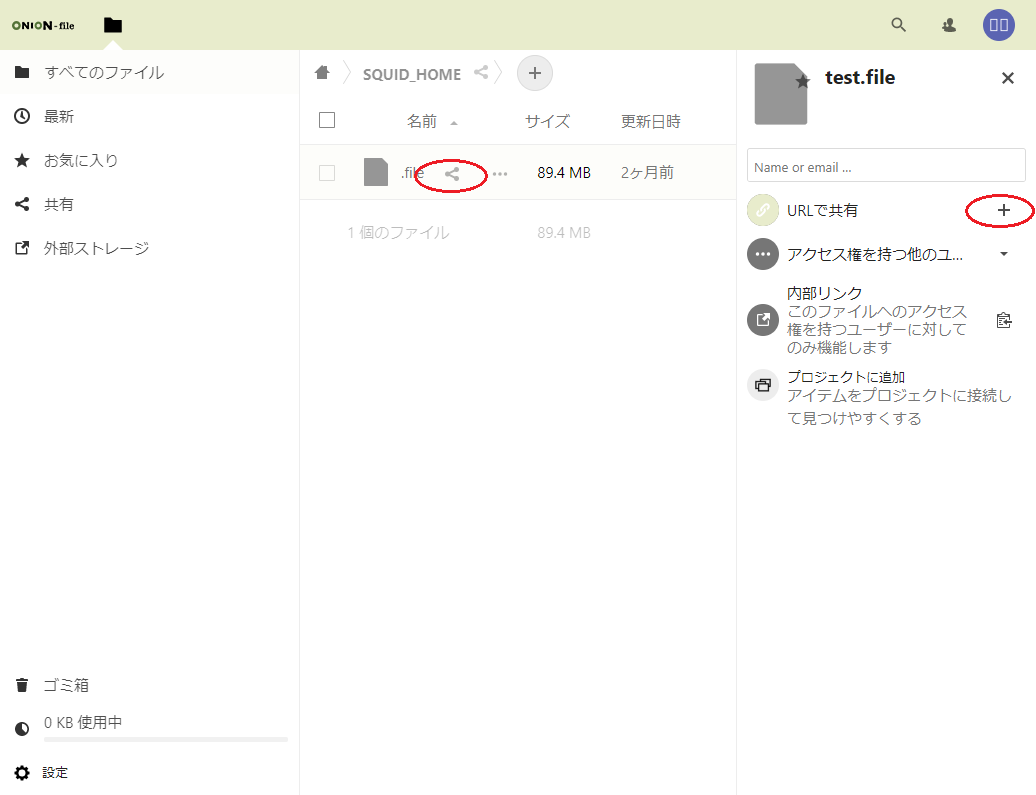This screenshot has height=795, width=1036.
Task: Open お気に入り in the sidebar
Action: click(x=71, y=160)
